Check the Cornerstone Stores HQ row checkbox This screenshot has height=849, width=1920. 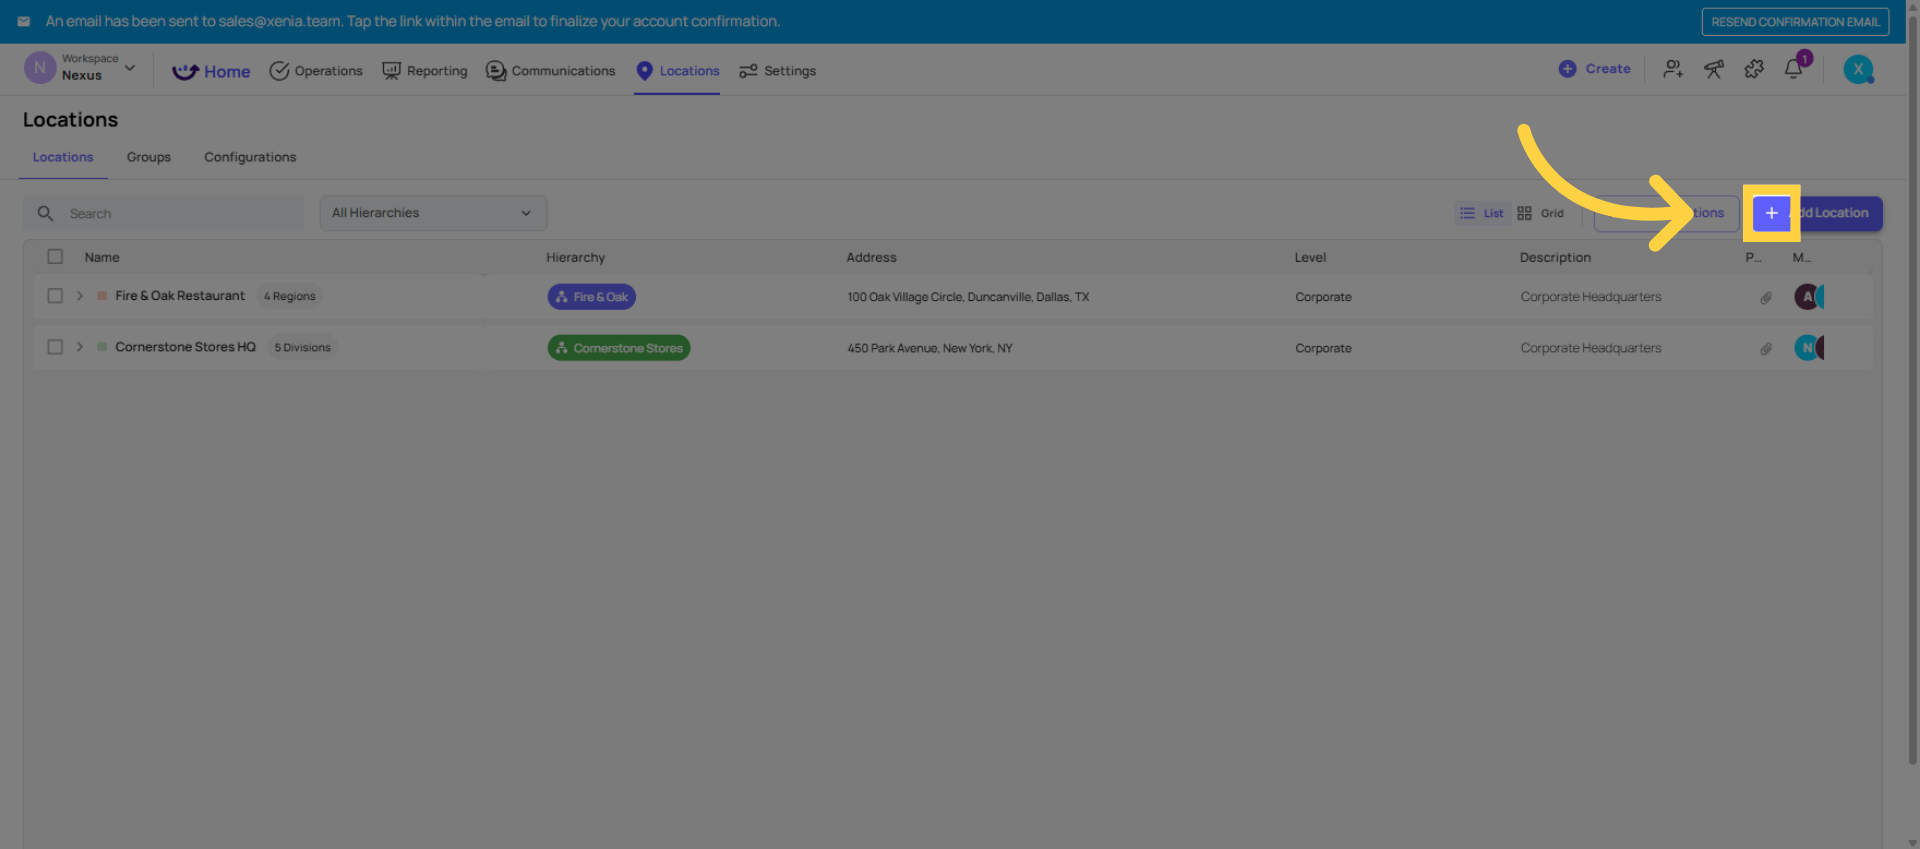tap(55, 347)
